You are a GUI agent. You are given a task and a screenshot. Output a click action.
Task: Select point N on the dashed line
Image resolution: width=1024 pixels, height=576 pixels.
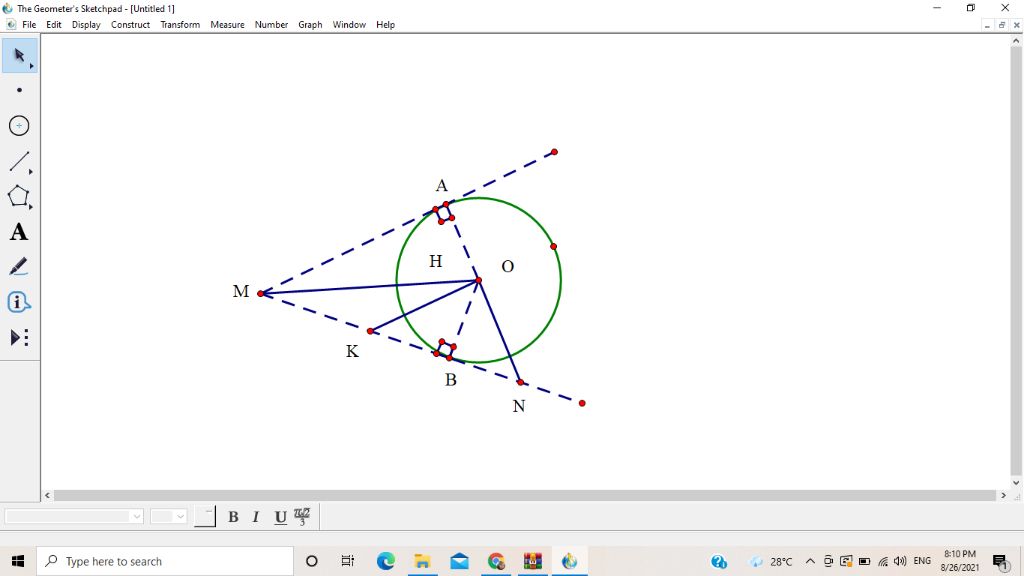[520, 382]
